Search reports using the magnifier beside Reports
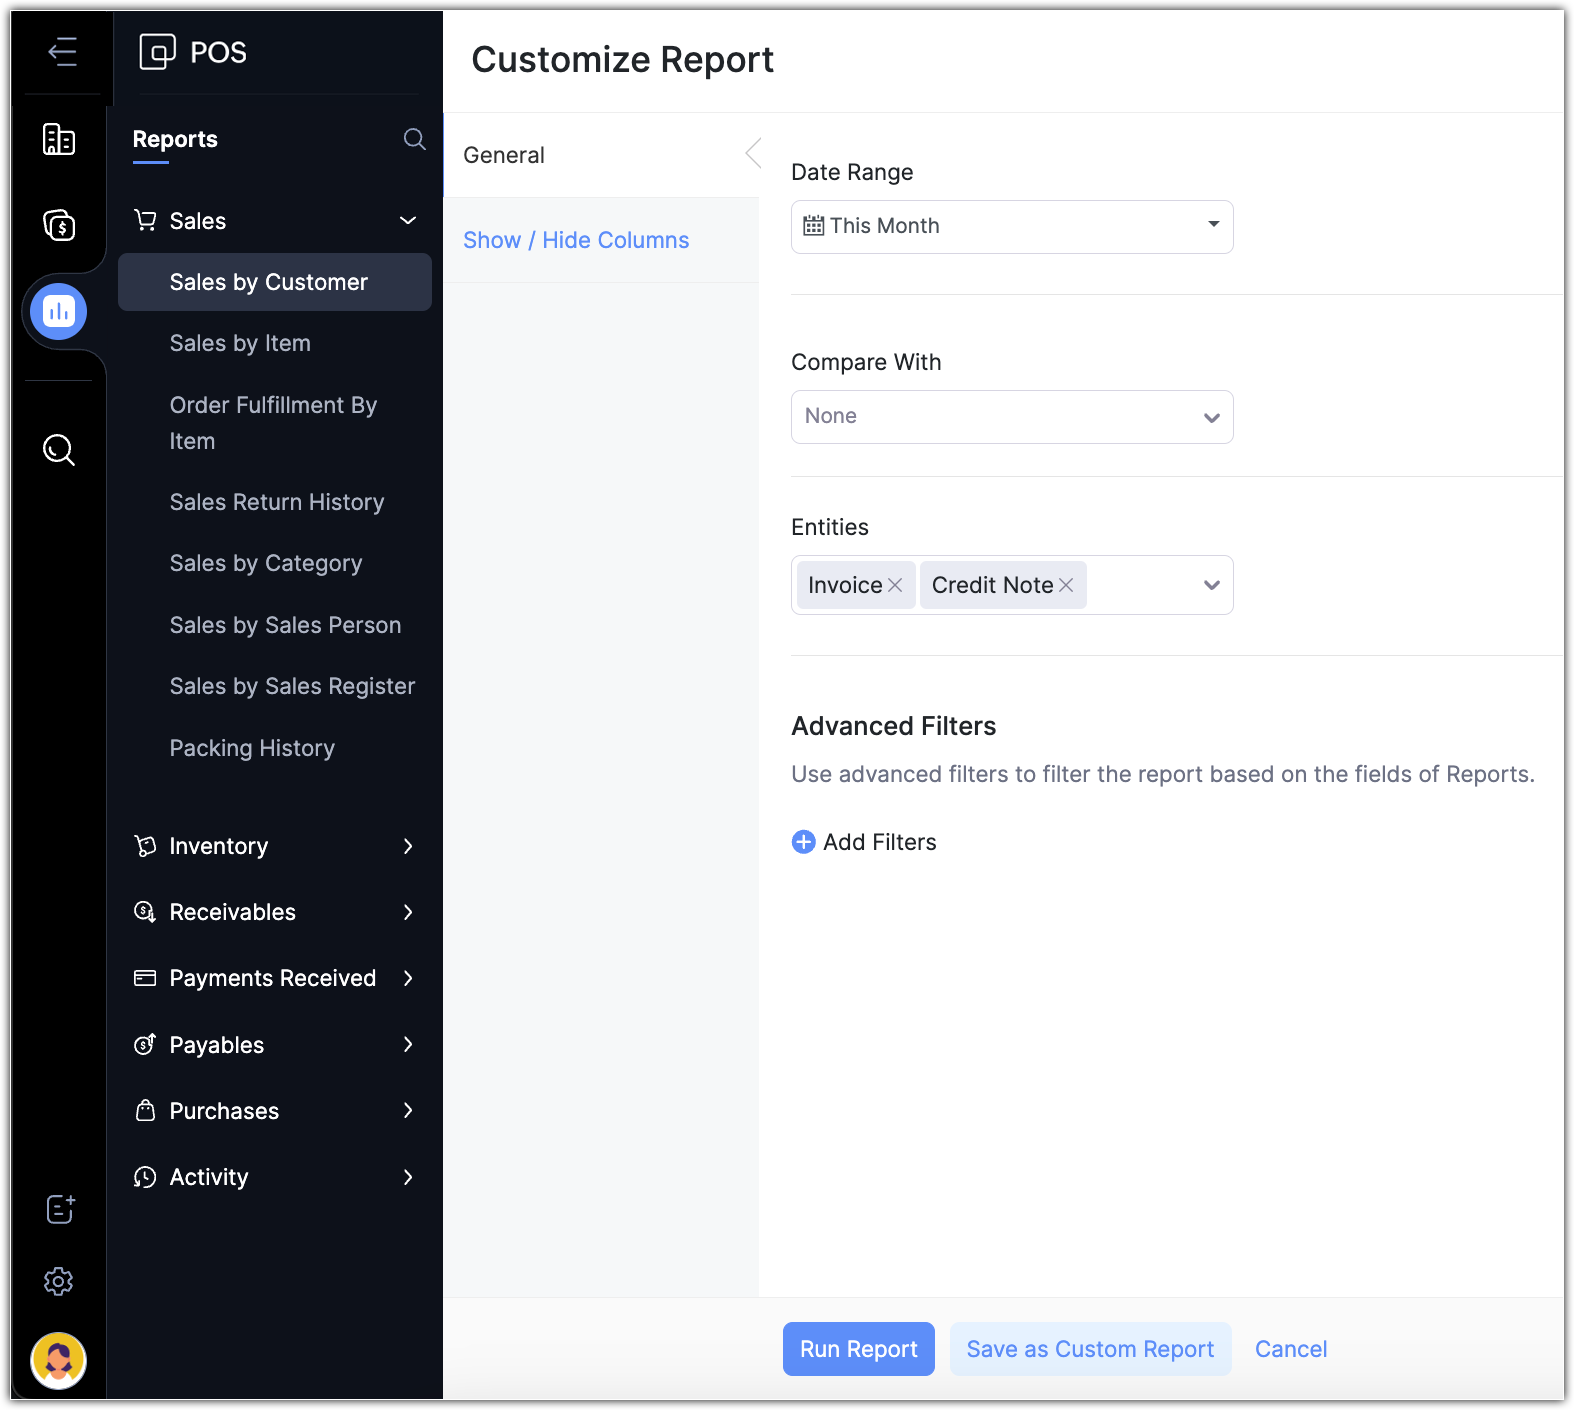This screenshot has height=1410, width=1574. click(x=414, y=139)
